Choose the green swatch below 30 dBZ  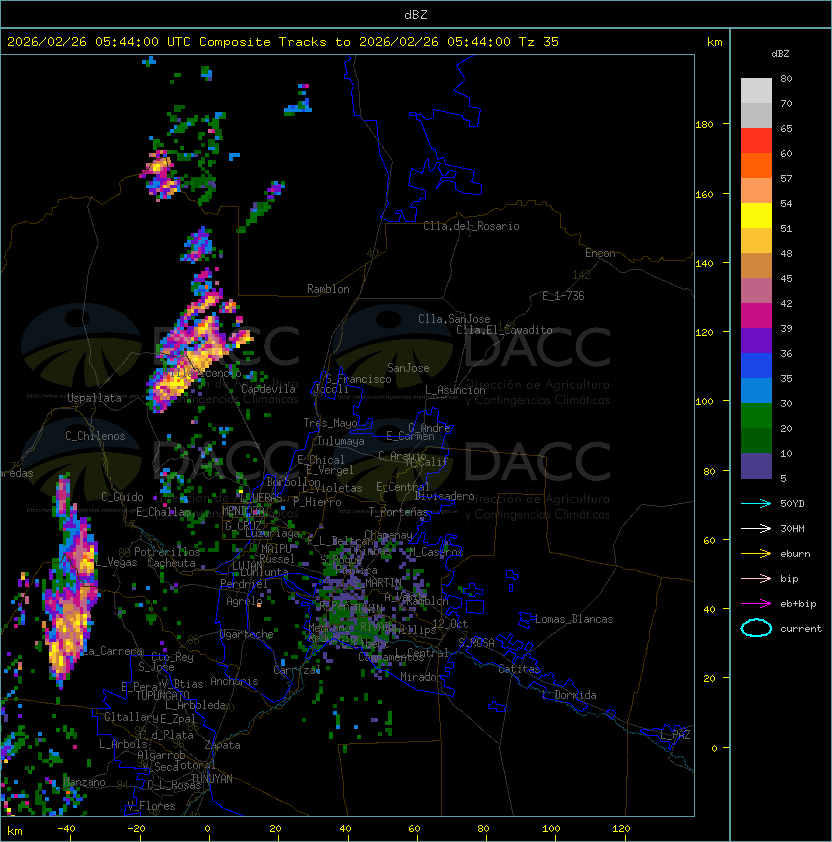pyautogui.click(x=756, y=416)
